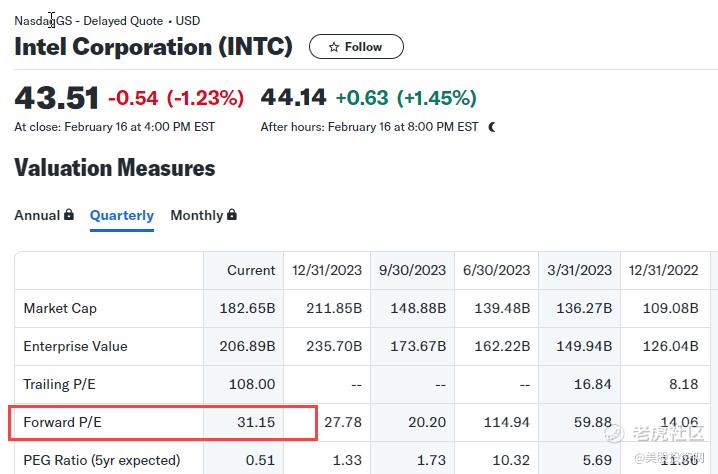Click the star icon in the Follow button
The height and width of the screenshot is (474, 718).
(334, 47)
